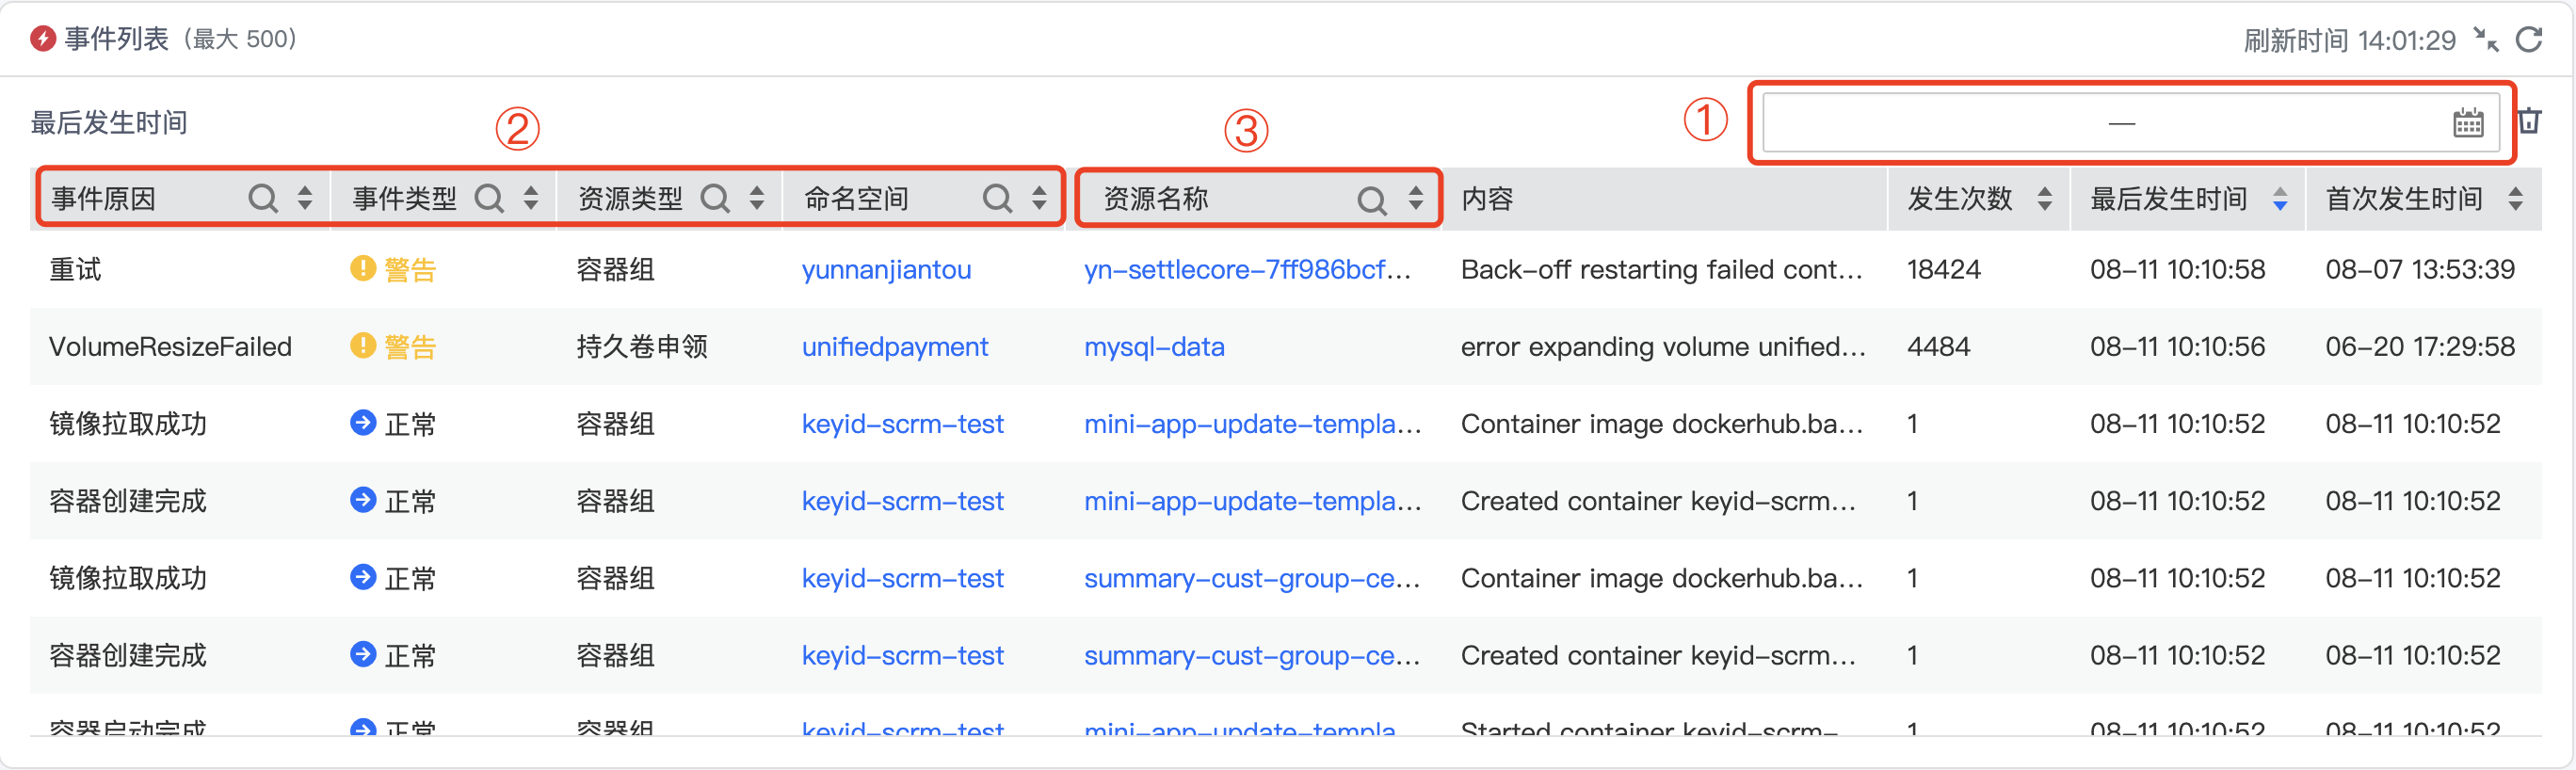
Task: Click the 重试 event reason cell
Action: point(75,270)
